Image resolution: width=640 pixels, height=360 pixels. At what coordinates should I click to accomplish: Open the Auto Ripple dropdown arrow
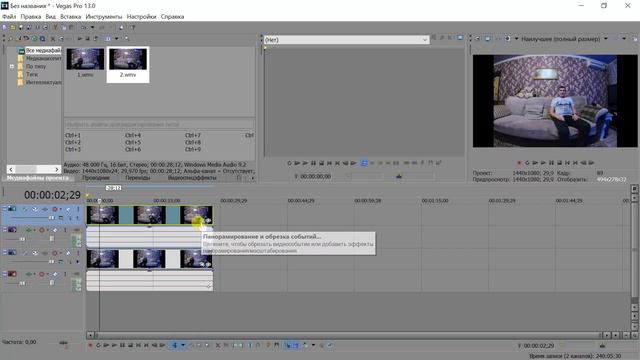(x=313, y=345)
